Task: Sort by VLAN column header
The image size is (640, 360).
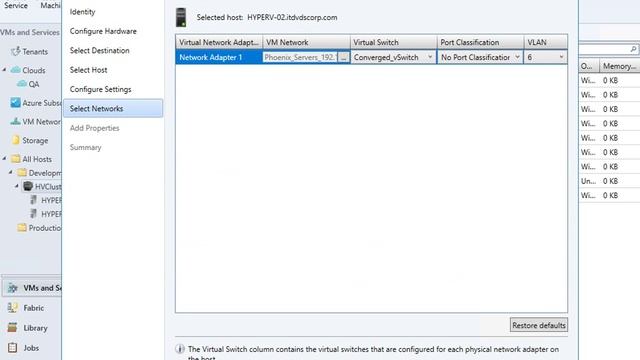Action: point(546,42)
